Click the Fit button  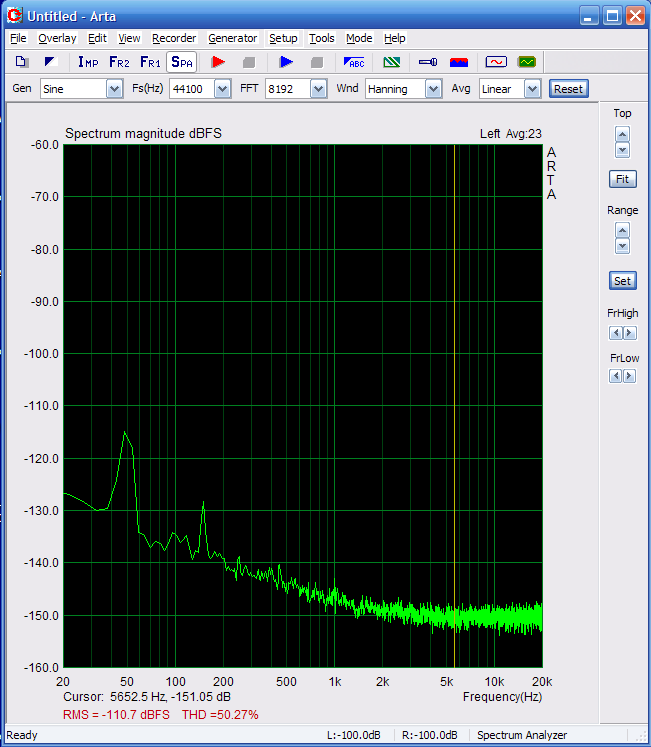pyautogui.click(x=622, y=179)
